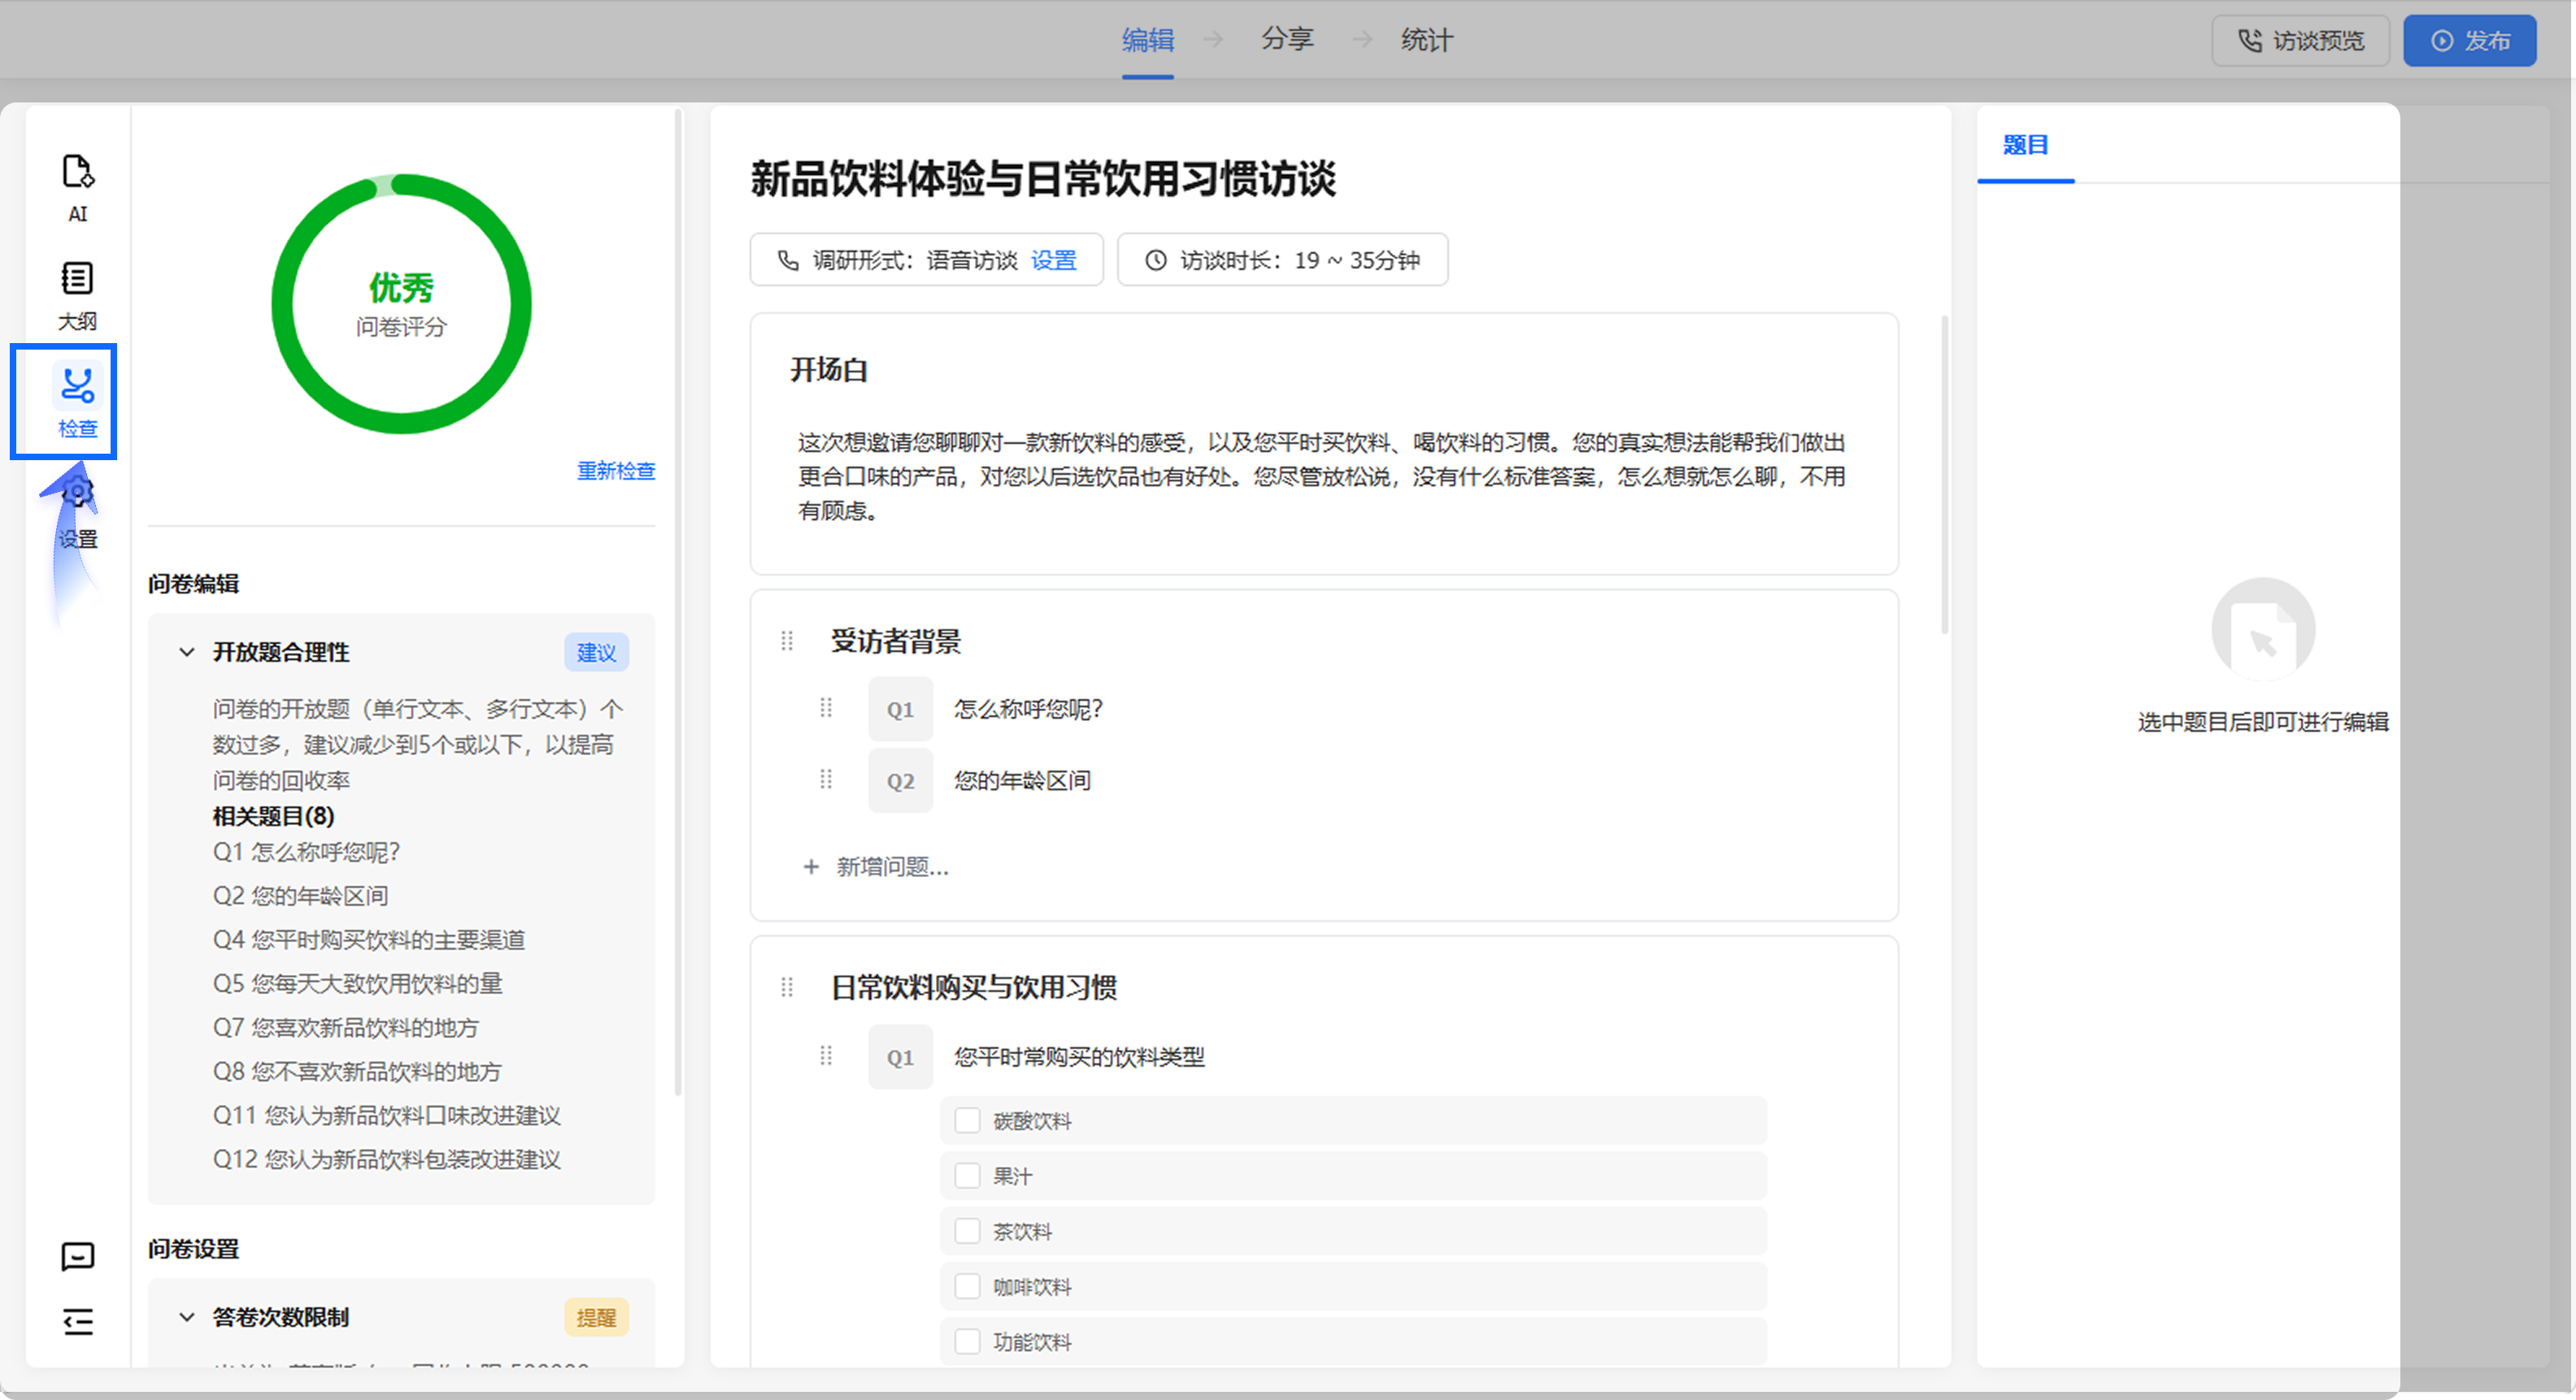The width and height of the screenshot is (2576, 1400).
Task: Check the 茶饮料 checkbox
Action: coord(967,1231)
